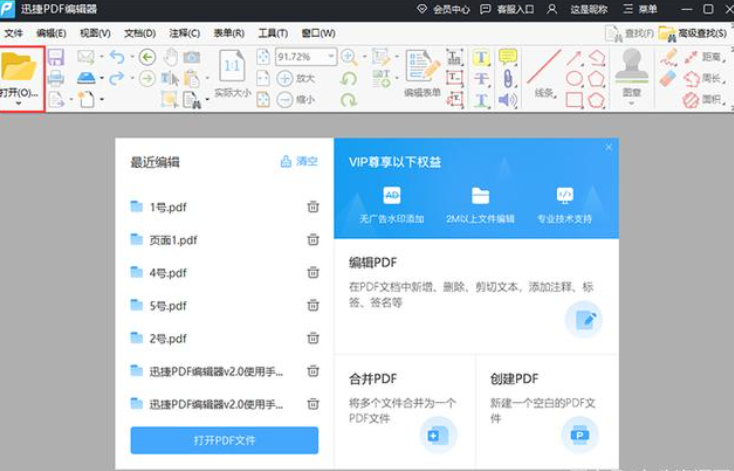Undo with the left curved arrow
This screenshot has height=471, width=734.
117,57
